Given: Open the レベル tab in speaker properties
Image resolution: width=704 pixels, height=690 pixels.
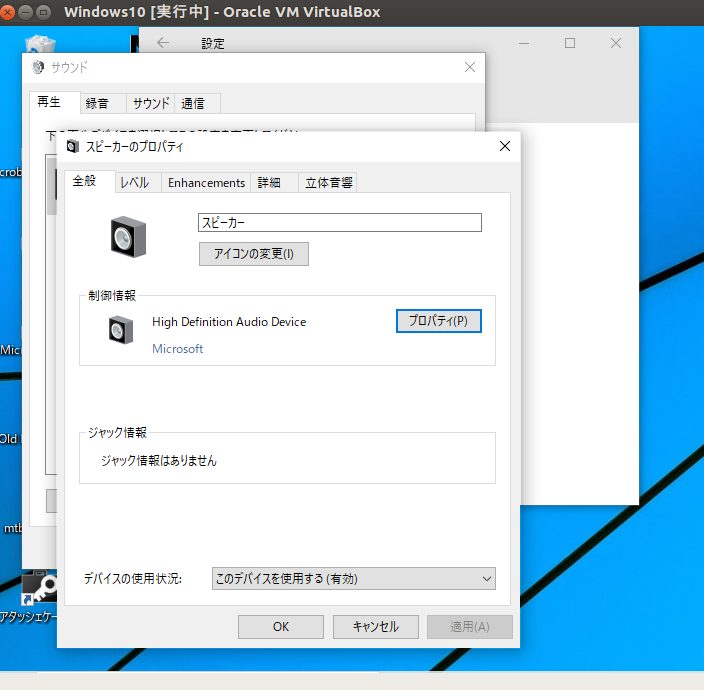Looking at the screenshot, I should (138, 182).
